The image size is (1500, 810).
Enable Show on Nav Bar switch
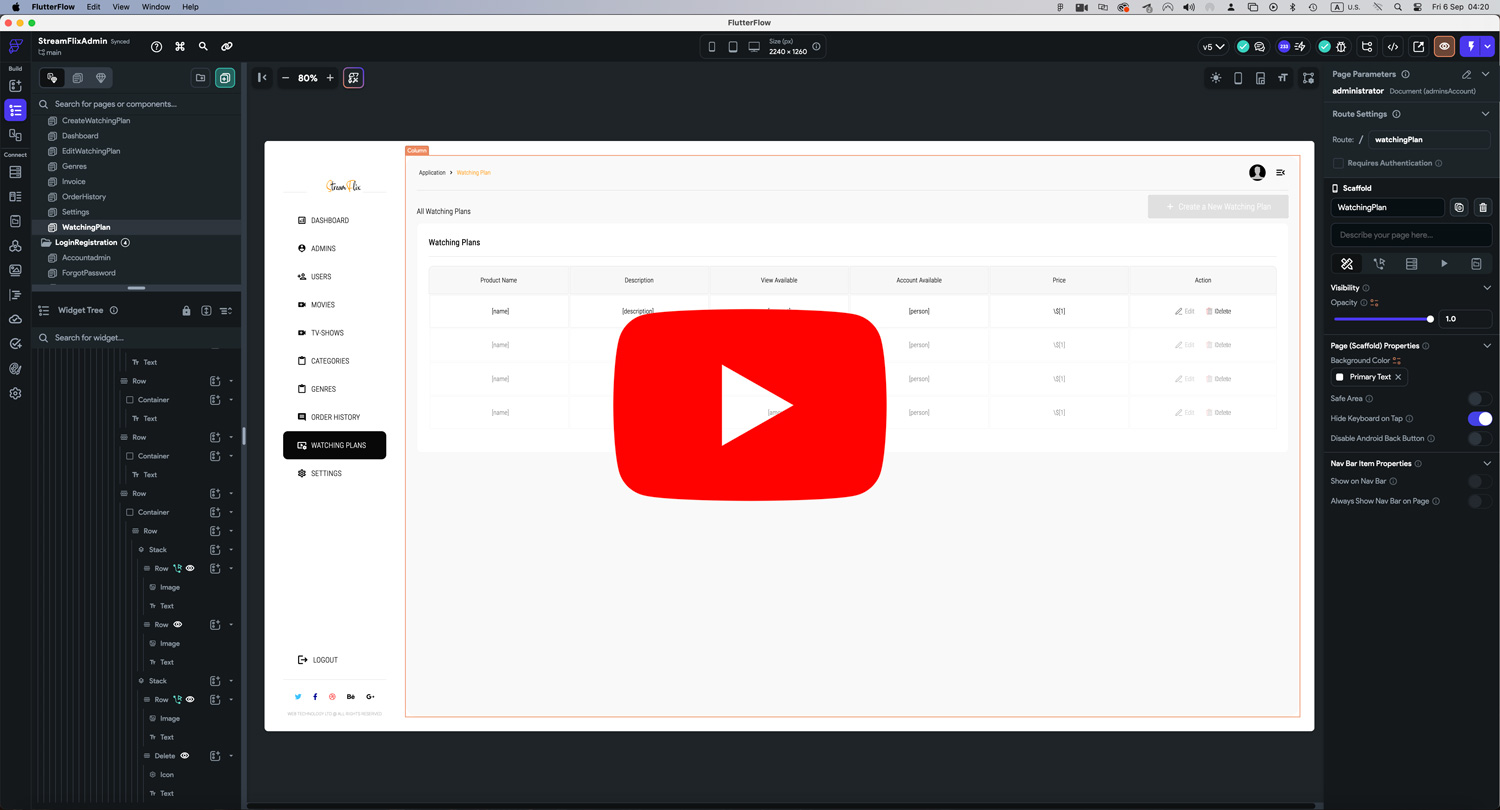coord(1480,481)
